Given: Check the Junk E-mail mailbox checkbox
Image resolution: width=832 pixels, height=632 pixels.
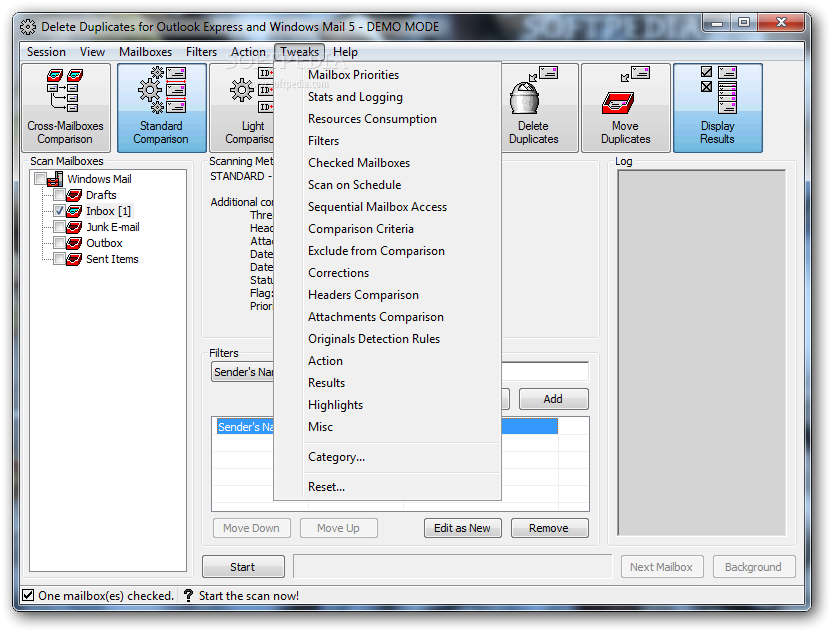Looking at the screenshot, I should 59,227.
